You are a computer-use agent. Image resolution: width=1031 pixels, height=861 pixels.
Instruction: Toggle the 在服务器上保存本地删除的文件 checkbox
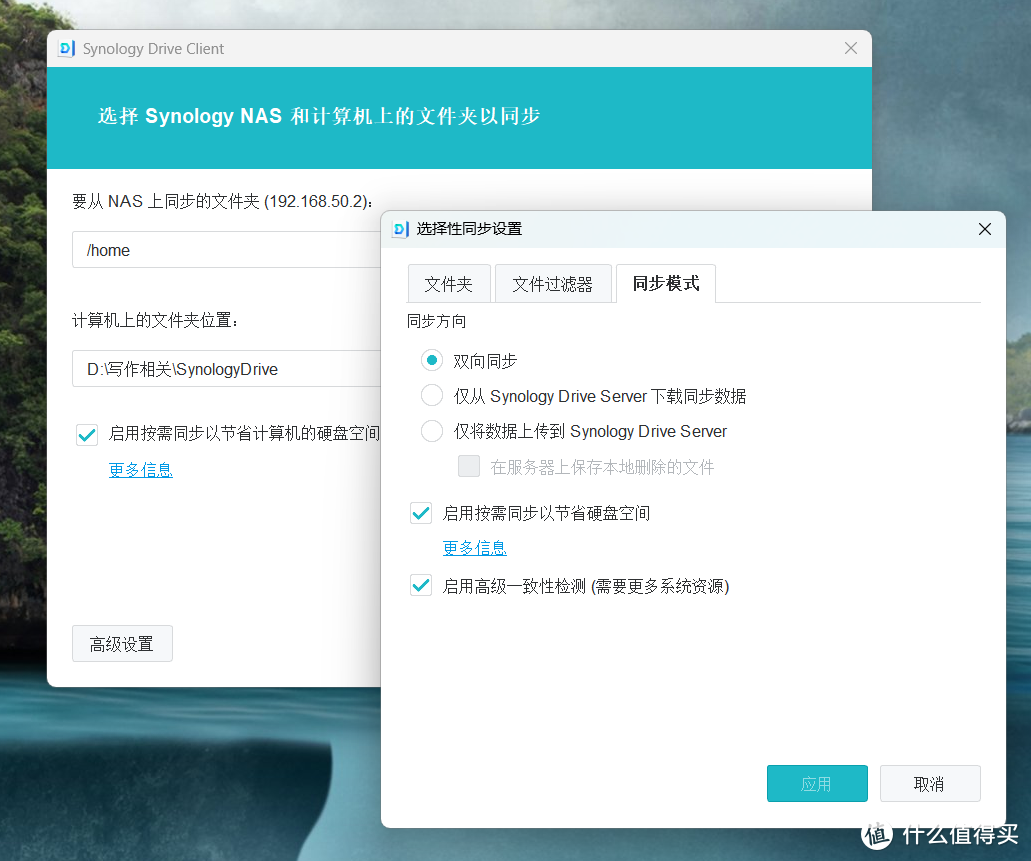click(468, 465)
